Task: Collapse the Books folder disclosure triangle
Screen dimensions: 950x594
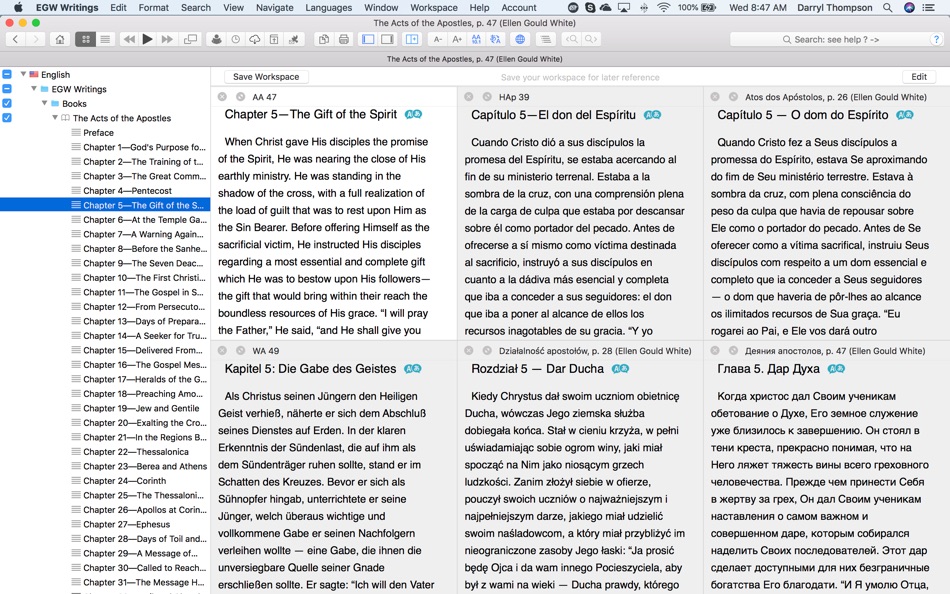Action: pos(44,104)
